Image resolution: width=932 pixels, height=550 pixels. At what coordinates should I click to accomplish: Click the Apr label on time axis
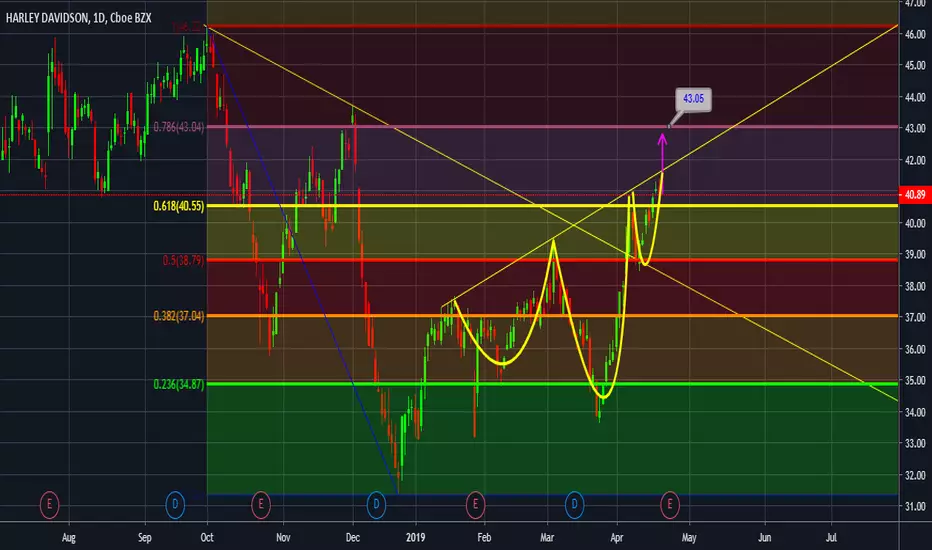coord(617,538)
